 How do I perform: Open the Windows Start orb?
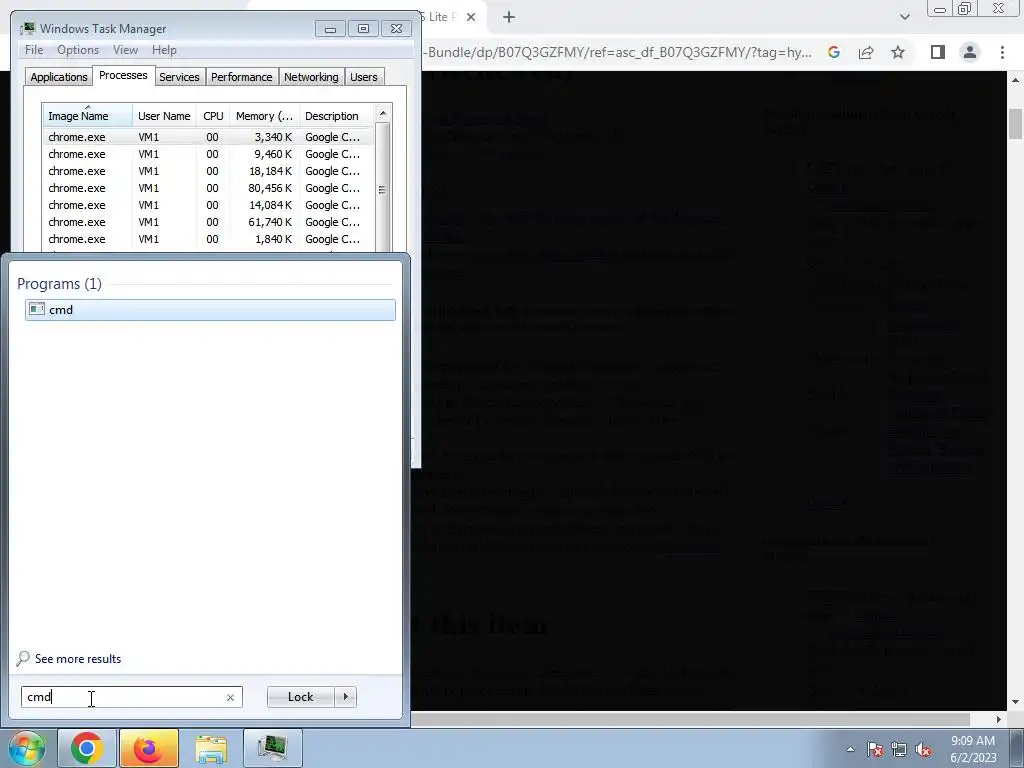click(x=27, y=748)
